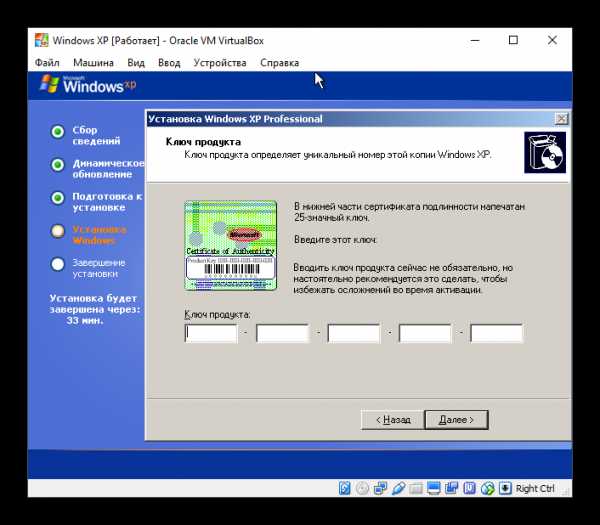Click the keyboard capture arrow beside Right Ctrl
The image size is (600, 525).
(x=504, y=488)
